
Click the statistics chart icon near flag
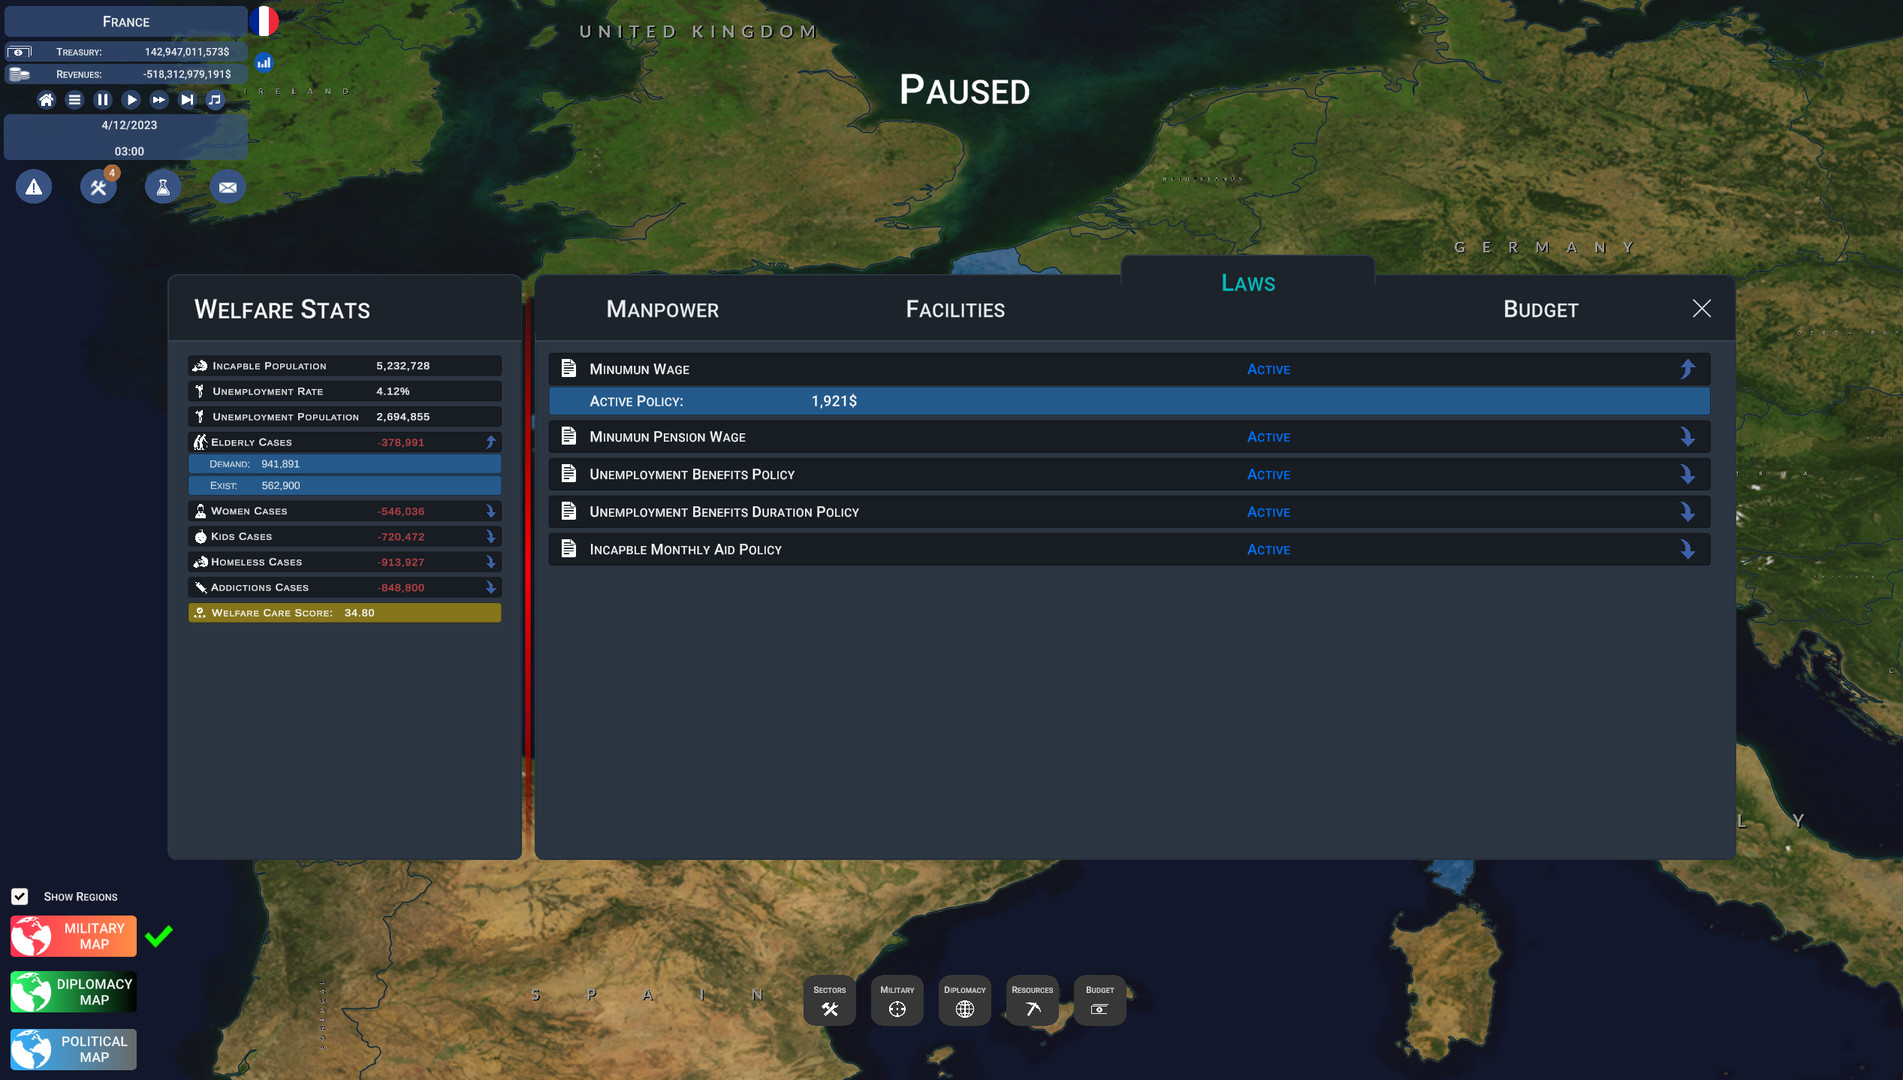tap(264, 63)
